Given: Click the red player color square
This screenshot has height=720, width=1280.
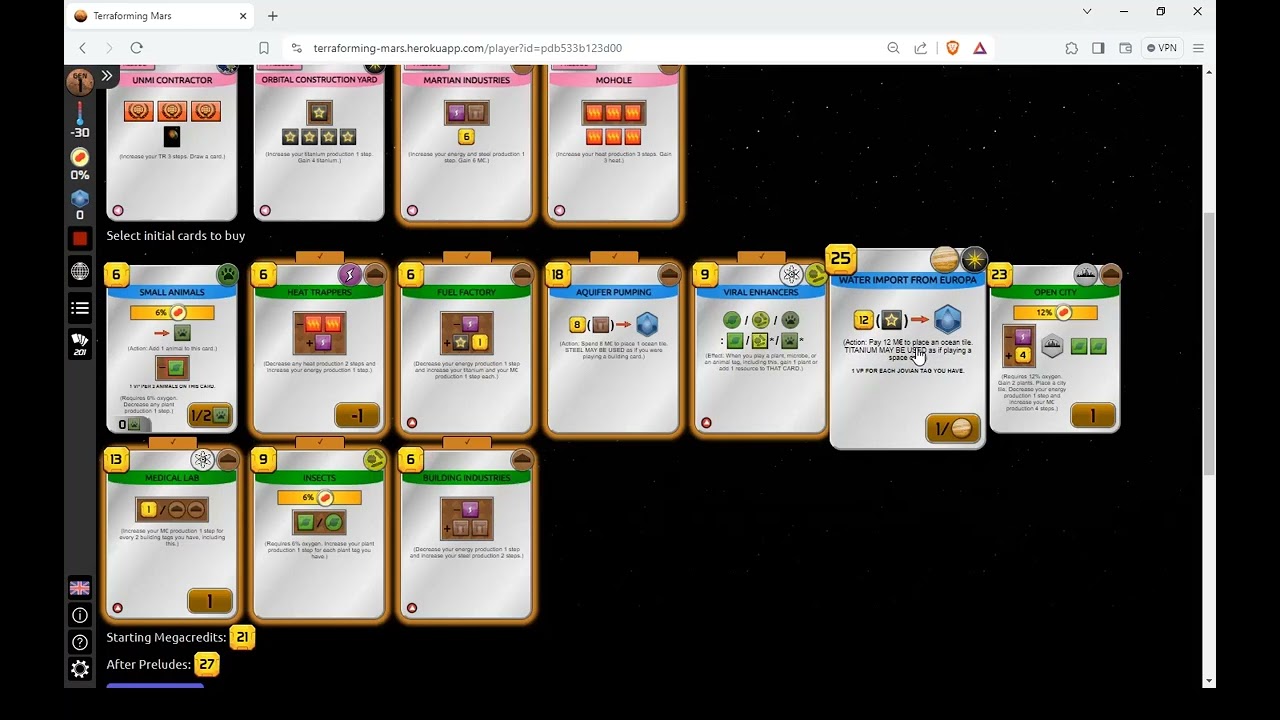Looking at the screenshot, I should [80, 238].
